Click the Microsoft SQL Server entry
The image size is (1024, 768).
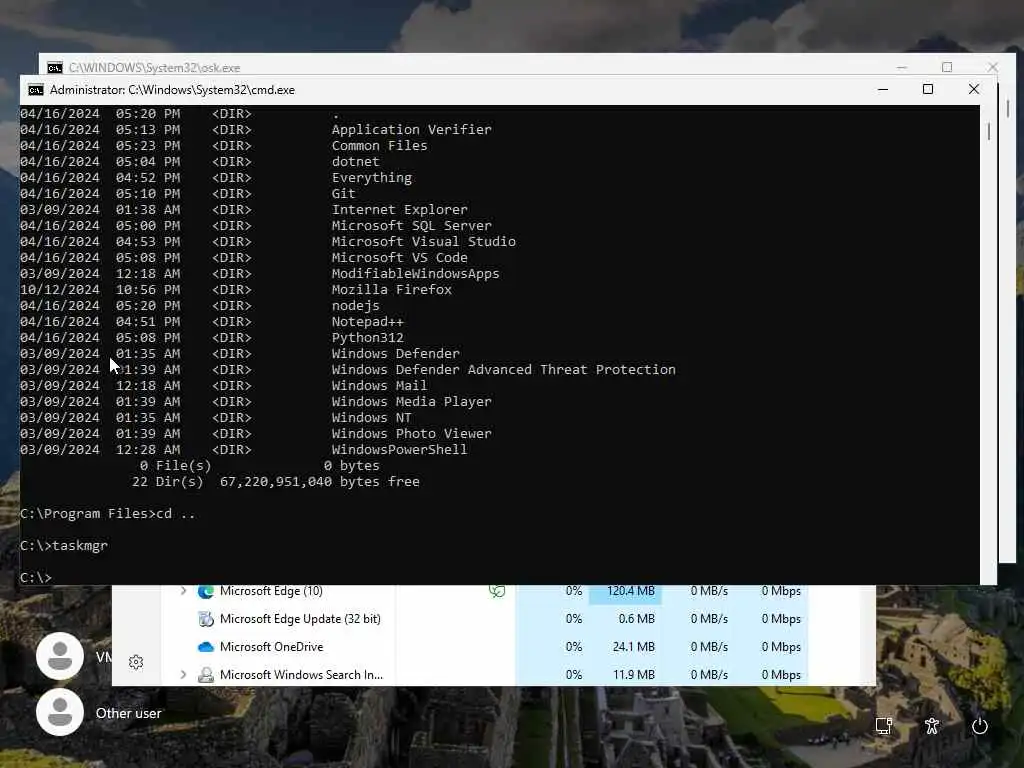tap(411, 225)
